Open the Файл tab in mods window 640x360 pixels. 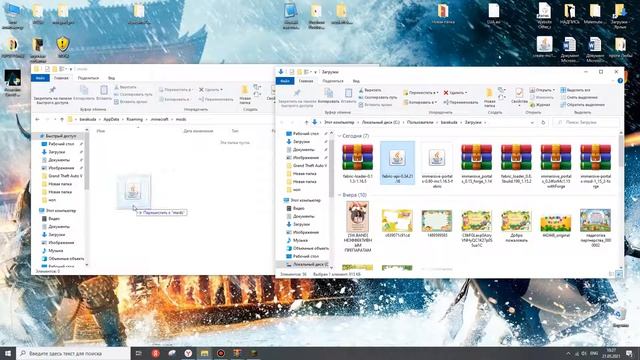coord(40,78)
